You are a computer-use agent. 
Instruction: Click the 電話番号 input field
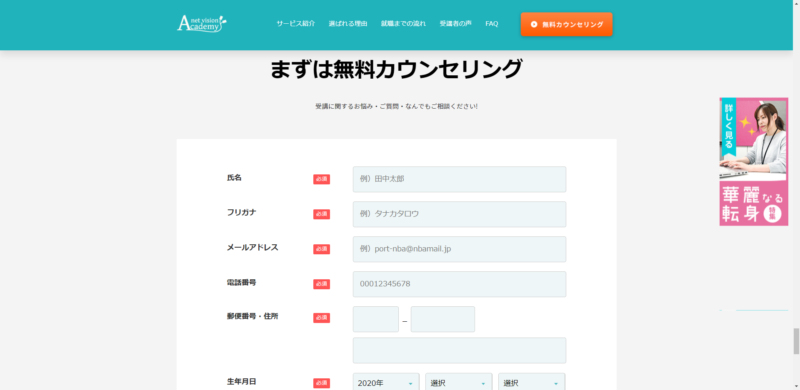tap(459, 284)
